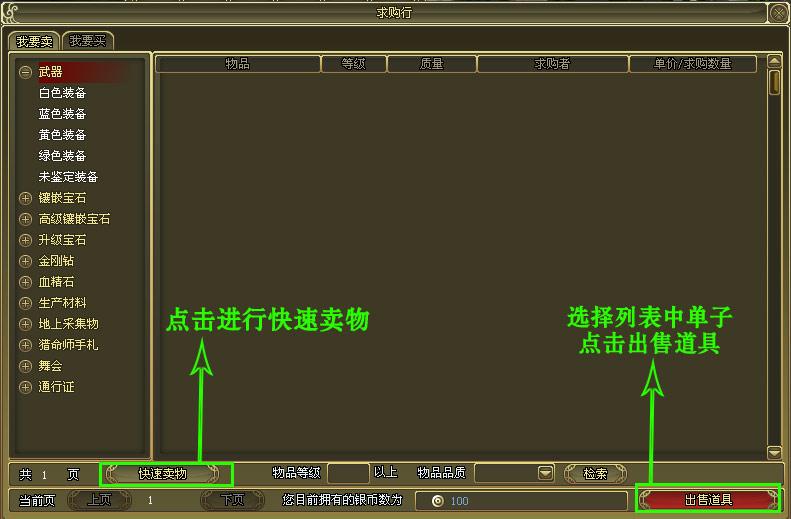Sort by the 等级 column header

353,64
